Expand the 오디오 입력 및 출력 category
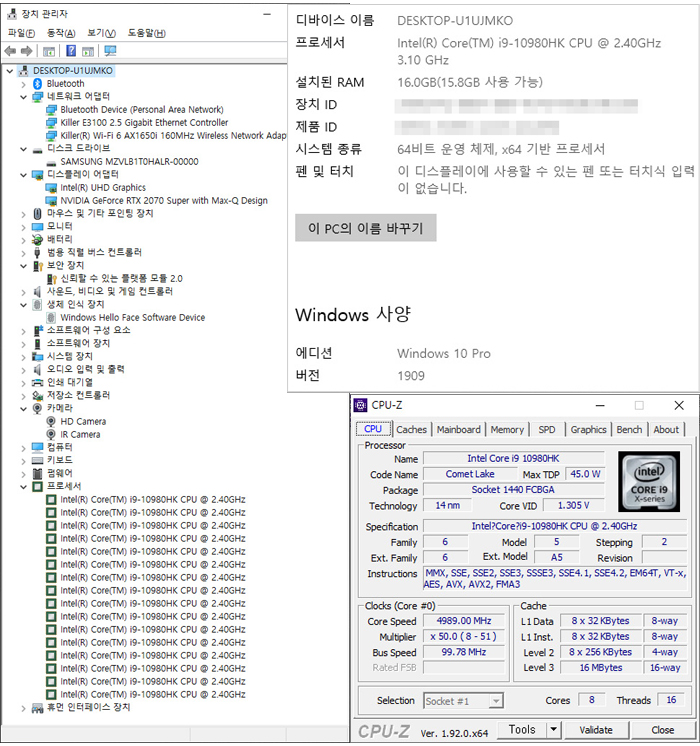The width and height of the screenshot is (700, 746). pos(23,370)
